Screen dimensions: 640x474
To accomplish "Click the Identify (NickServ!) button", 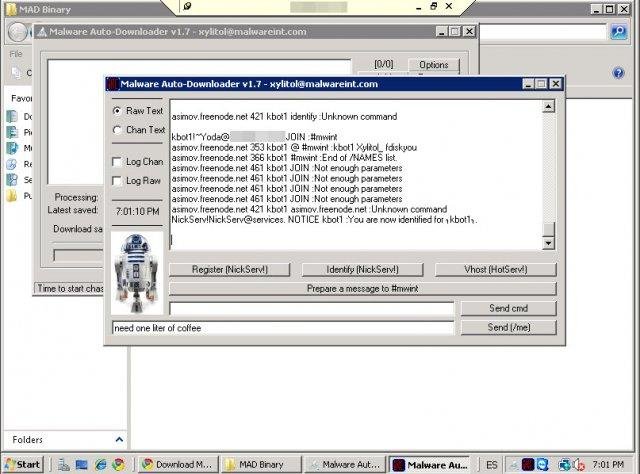I will pos(362,269).
